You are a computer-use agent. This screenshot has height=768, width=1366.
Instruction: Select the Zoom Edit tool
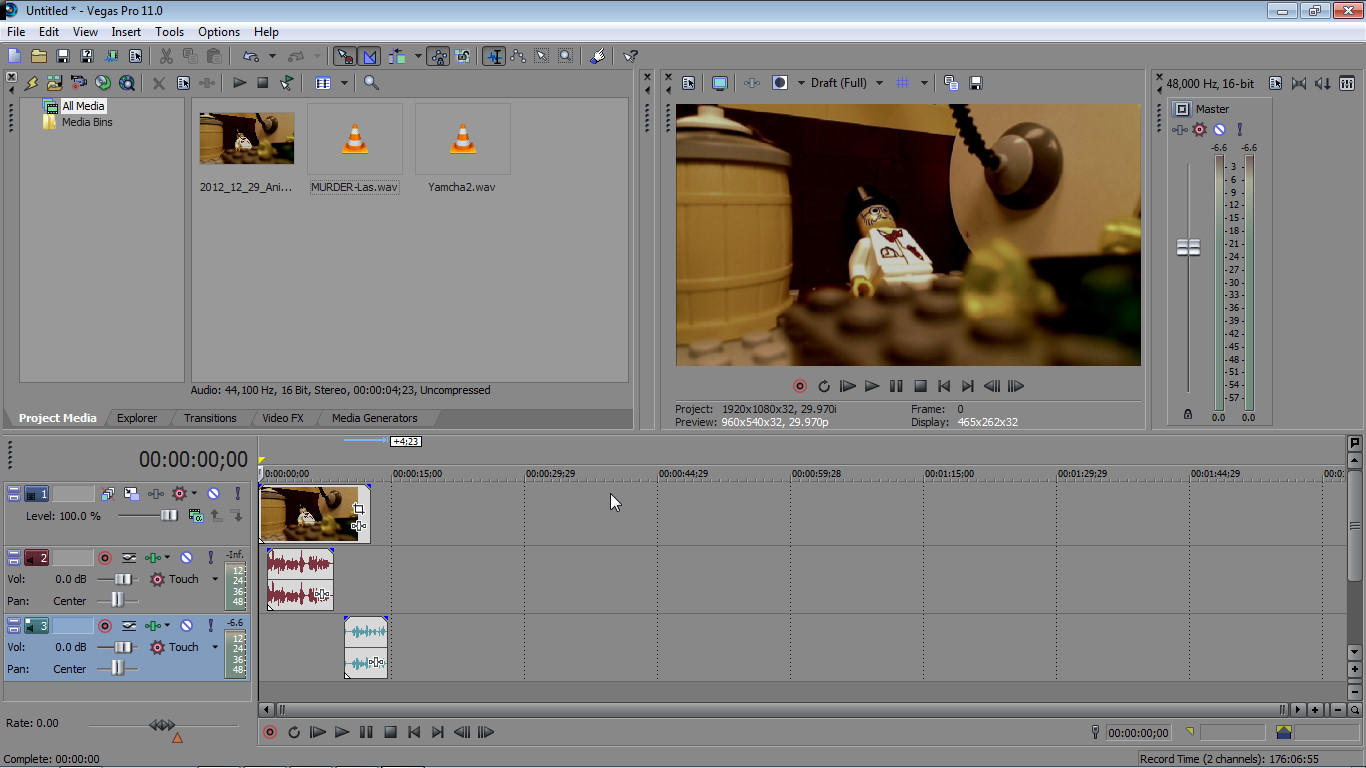[566, 56]
